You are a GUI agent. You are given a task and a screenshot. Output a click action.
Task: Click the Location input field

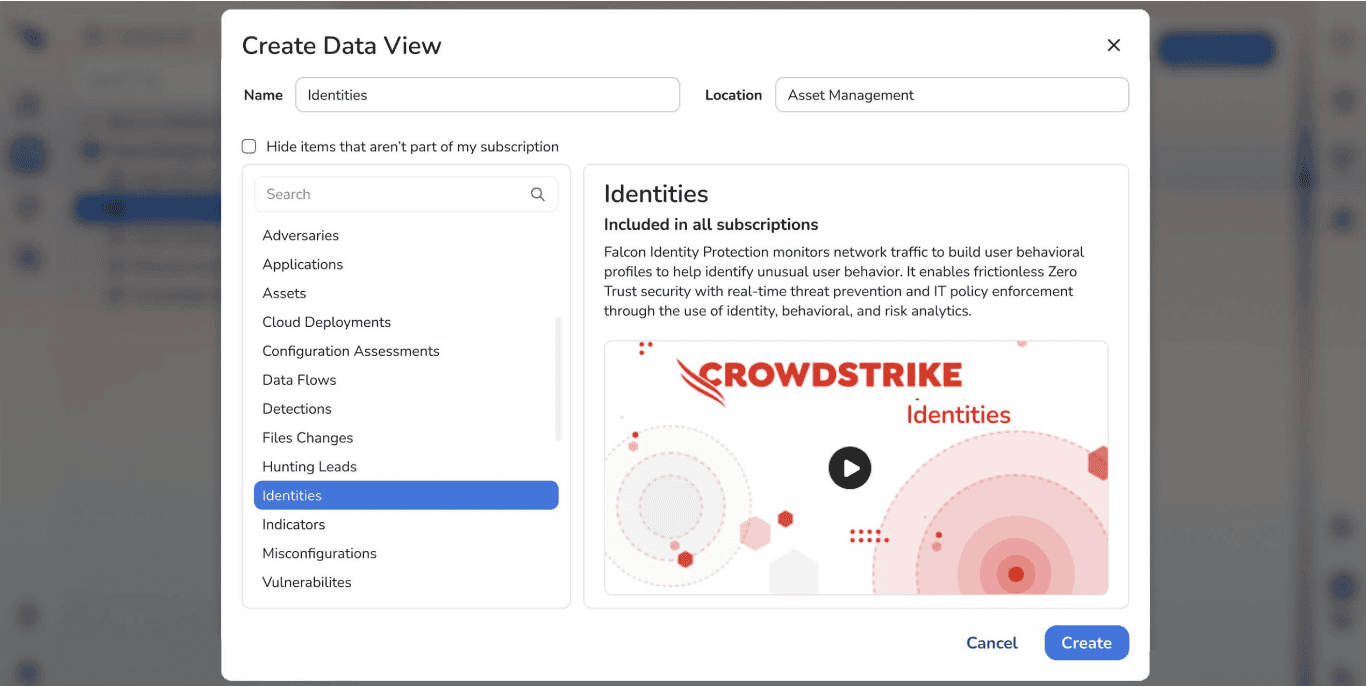point(952,95)
